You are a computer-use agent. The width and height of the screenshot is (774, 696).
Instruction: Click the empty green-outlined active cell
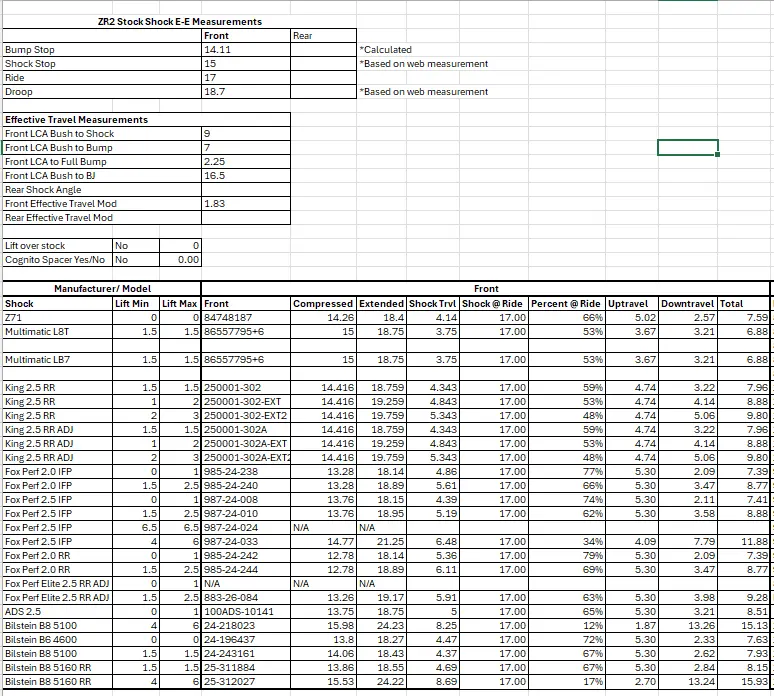[x=689, y=148]
